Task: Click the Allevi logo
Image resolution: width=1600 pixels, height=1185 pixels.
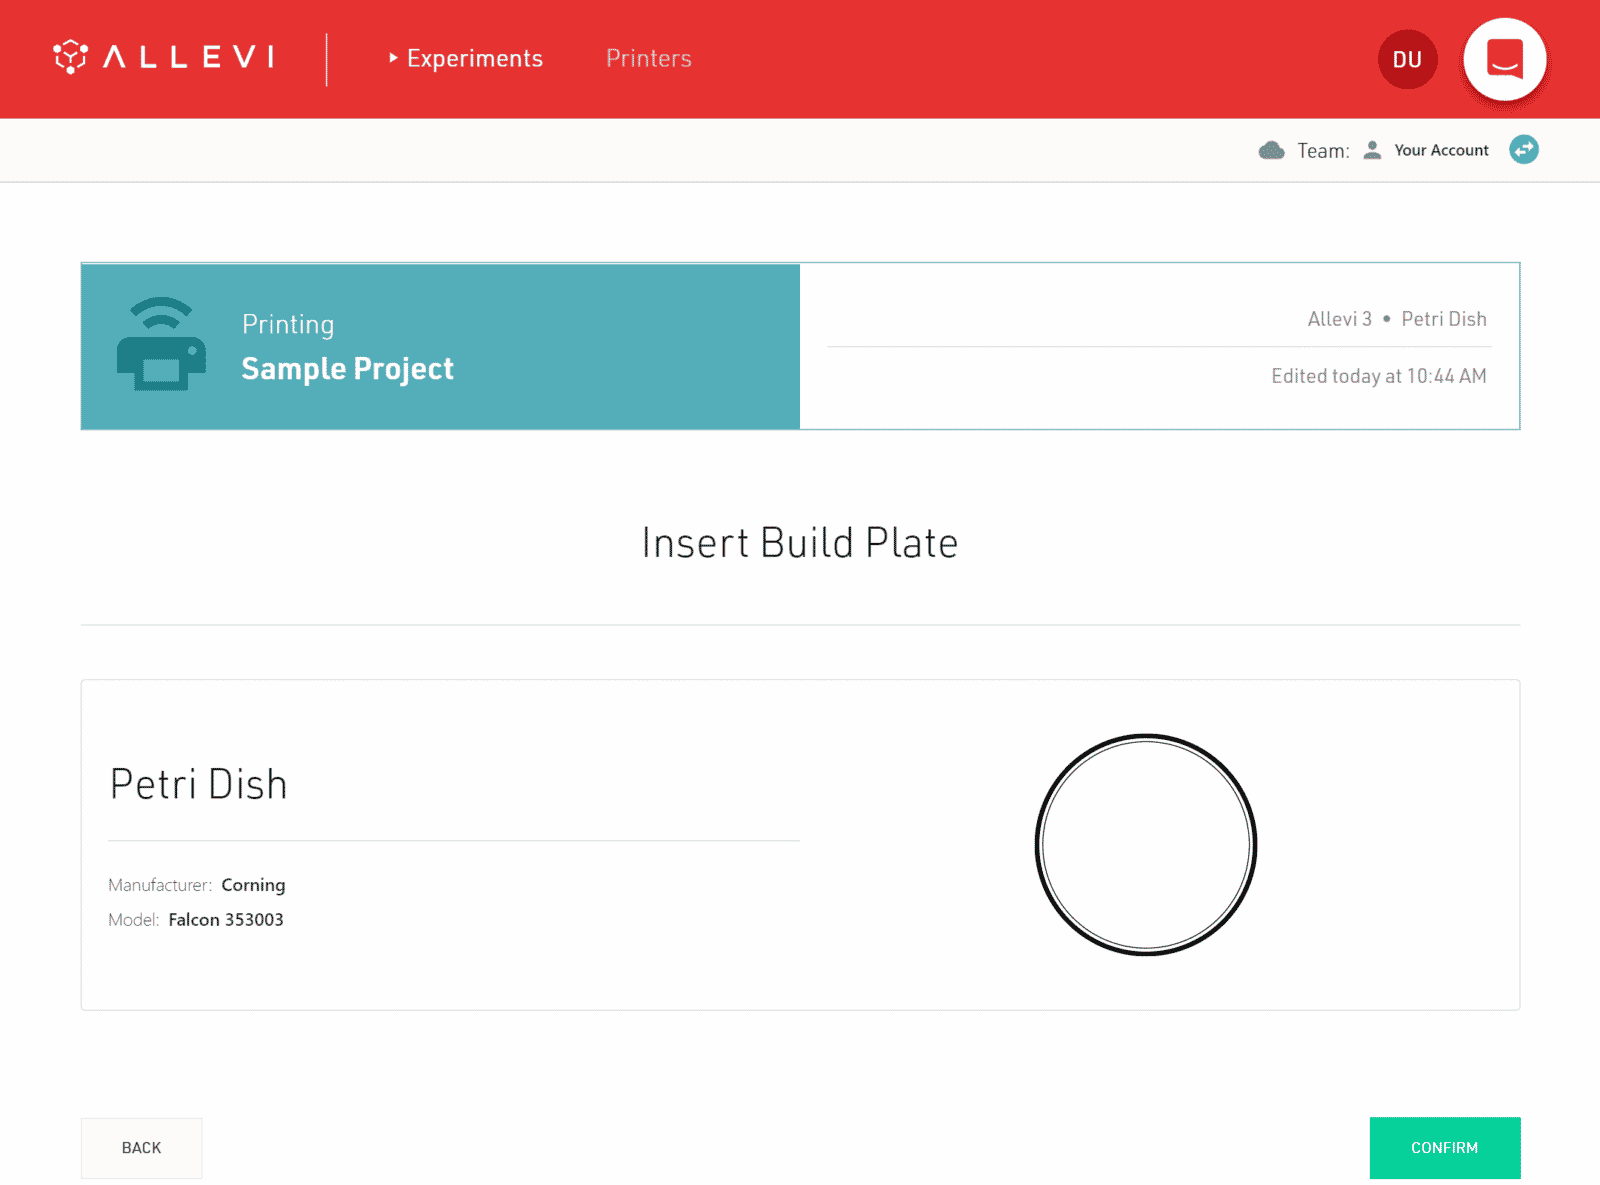Action: coord(164,57)
